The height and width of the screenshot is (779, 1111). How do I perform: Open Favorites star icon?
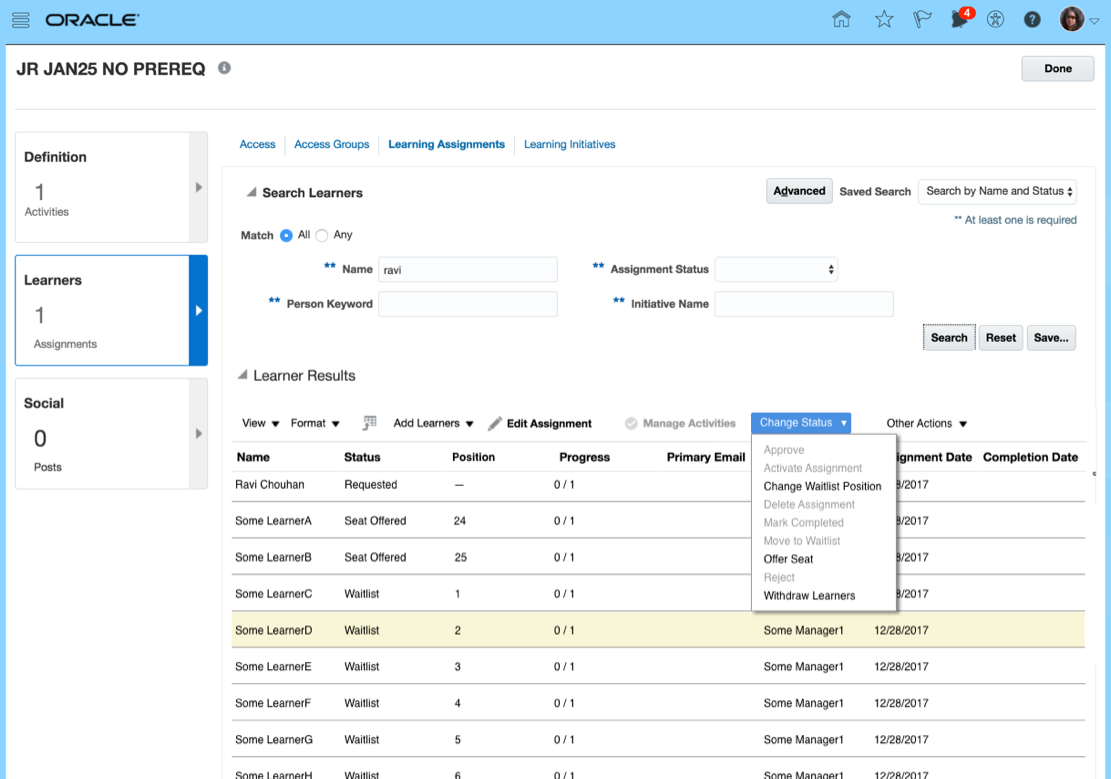point(884,20)
